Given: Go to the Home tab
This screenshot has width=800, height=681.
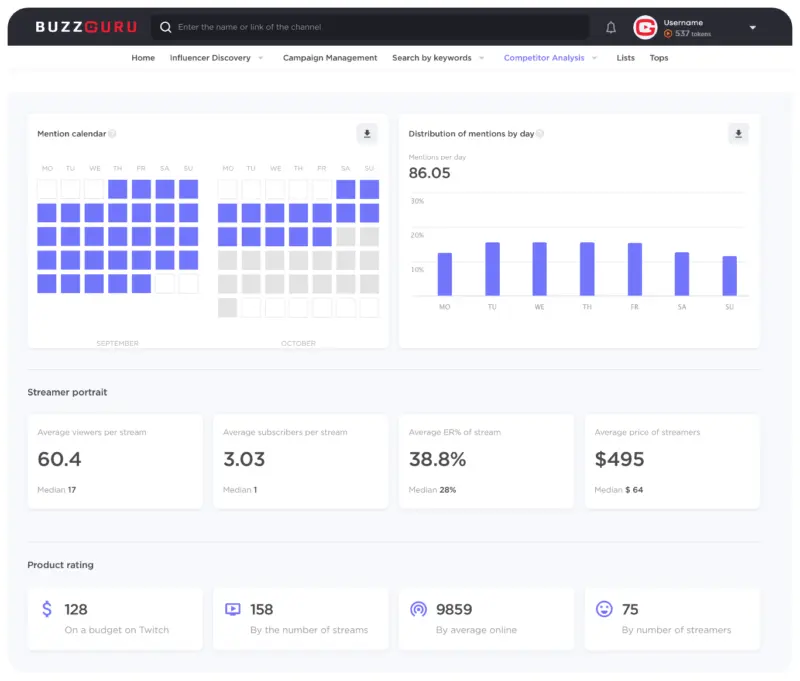Looking at the screenshot, I should [x=143, y=58].
